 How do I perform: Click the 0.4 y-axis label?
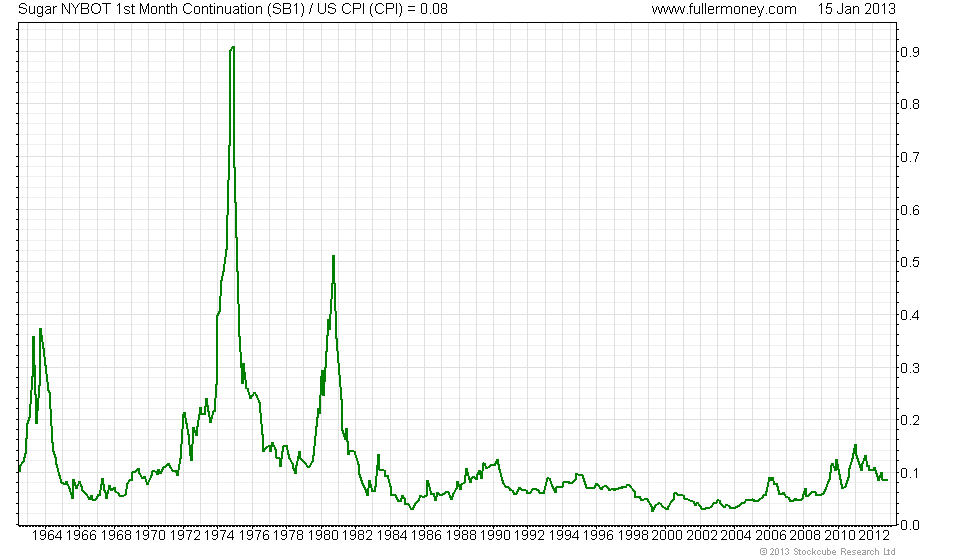point(910,316)
